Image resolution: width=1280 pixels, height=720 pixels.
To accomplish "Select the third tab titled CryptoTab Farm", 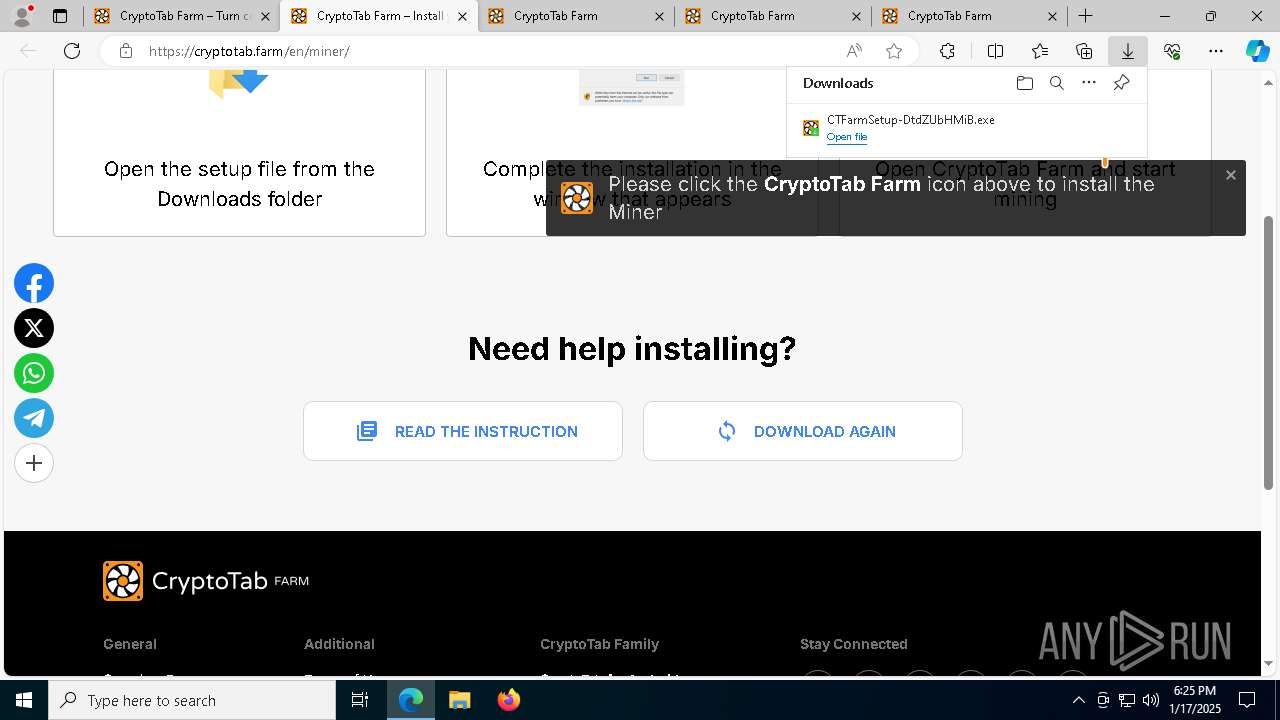I will [x=575, y=16].
